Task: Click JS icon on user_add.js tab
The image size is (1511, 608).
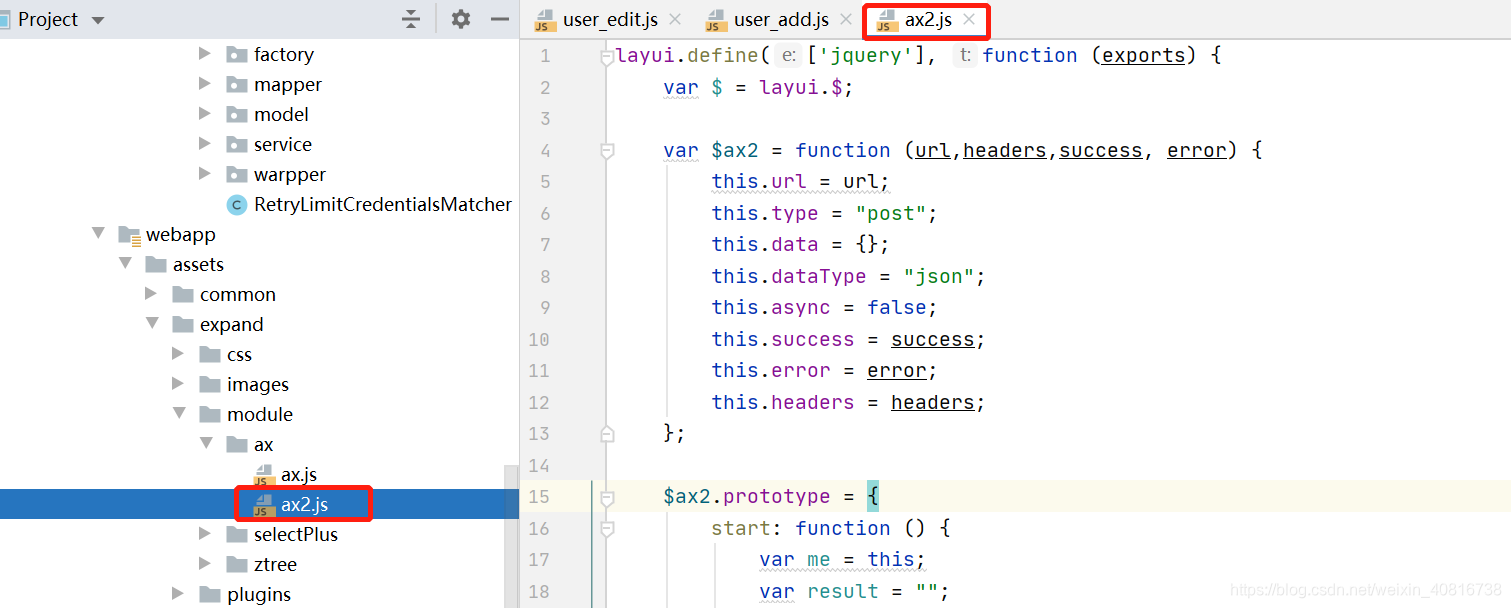Action: (x=716, y=20)
